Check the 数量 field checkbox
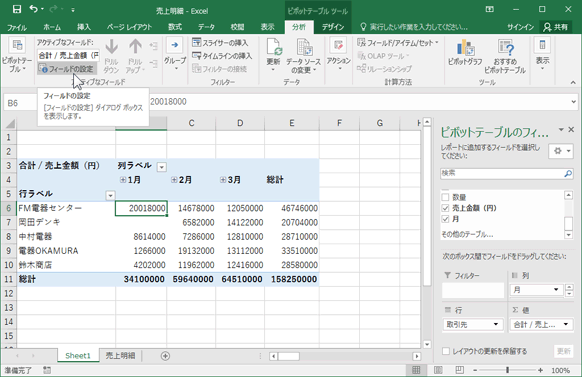 point(445,197)
